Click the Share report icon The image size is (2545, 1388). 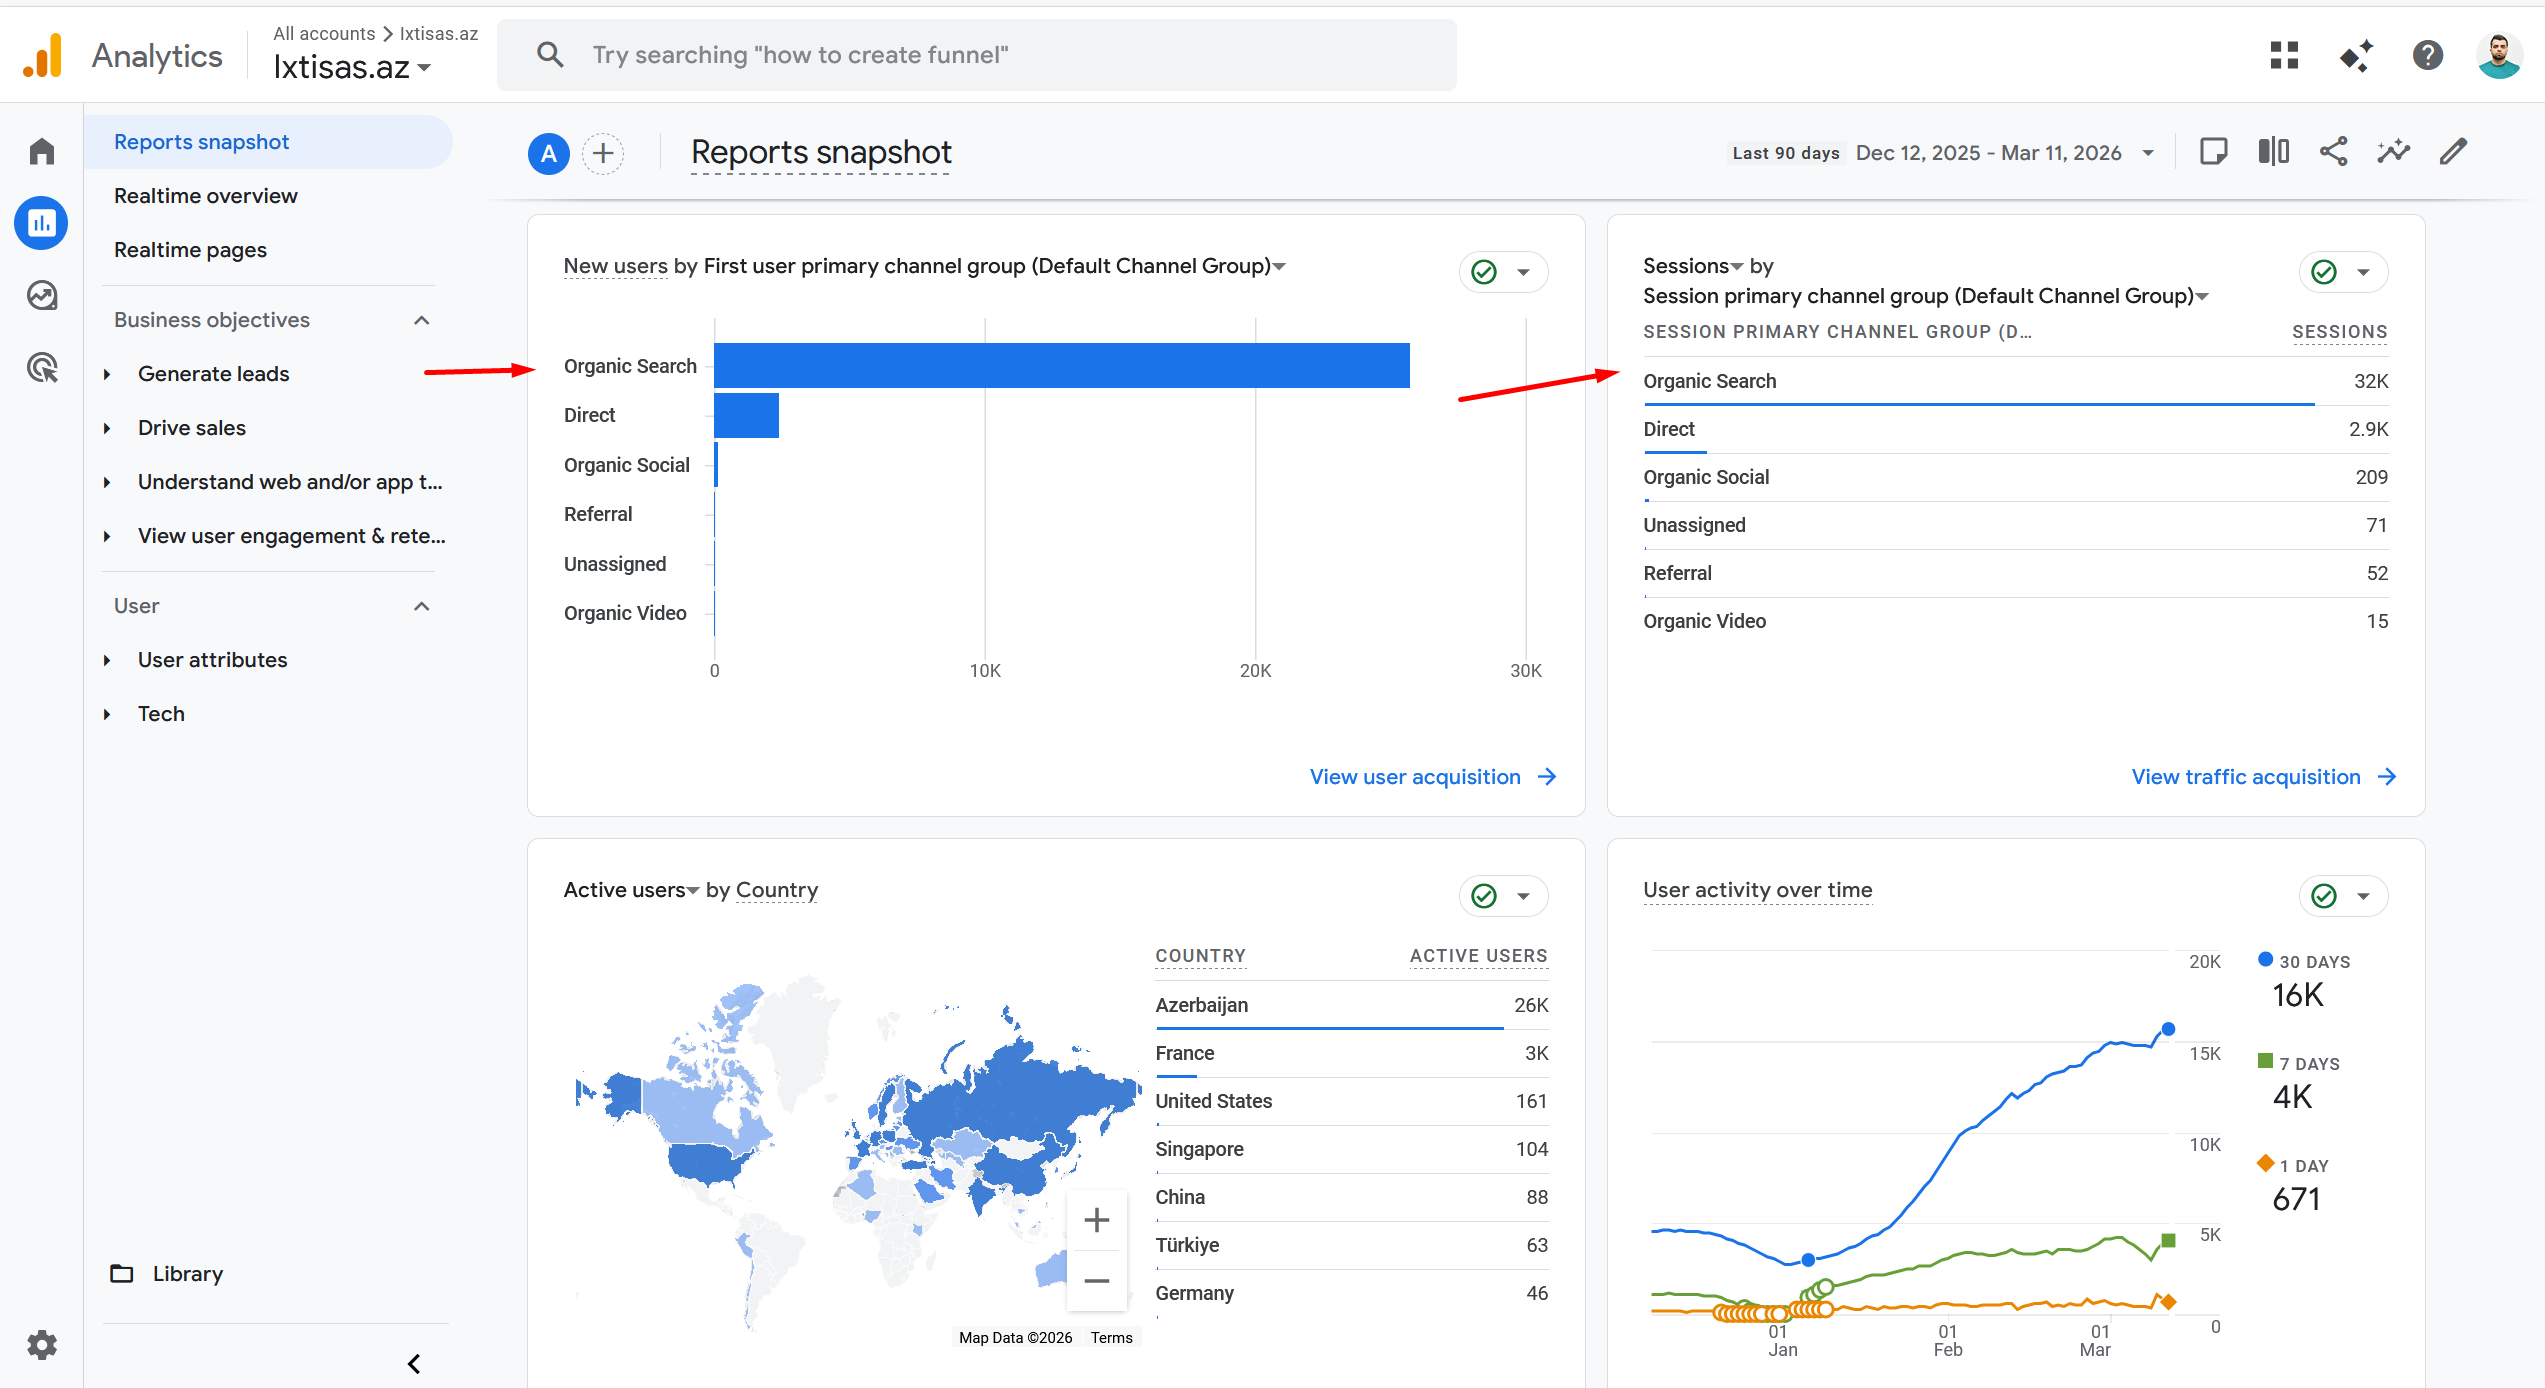(2333, 152)
